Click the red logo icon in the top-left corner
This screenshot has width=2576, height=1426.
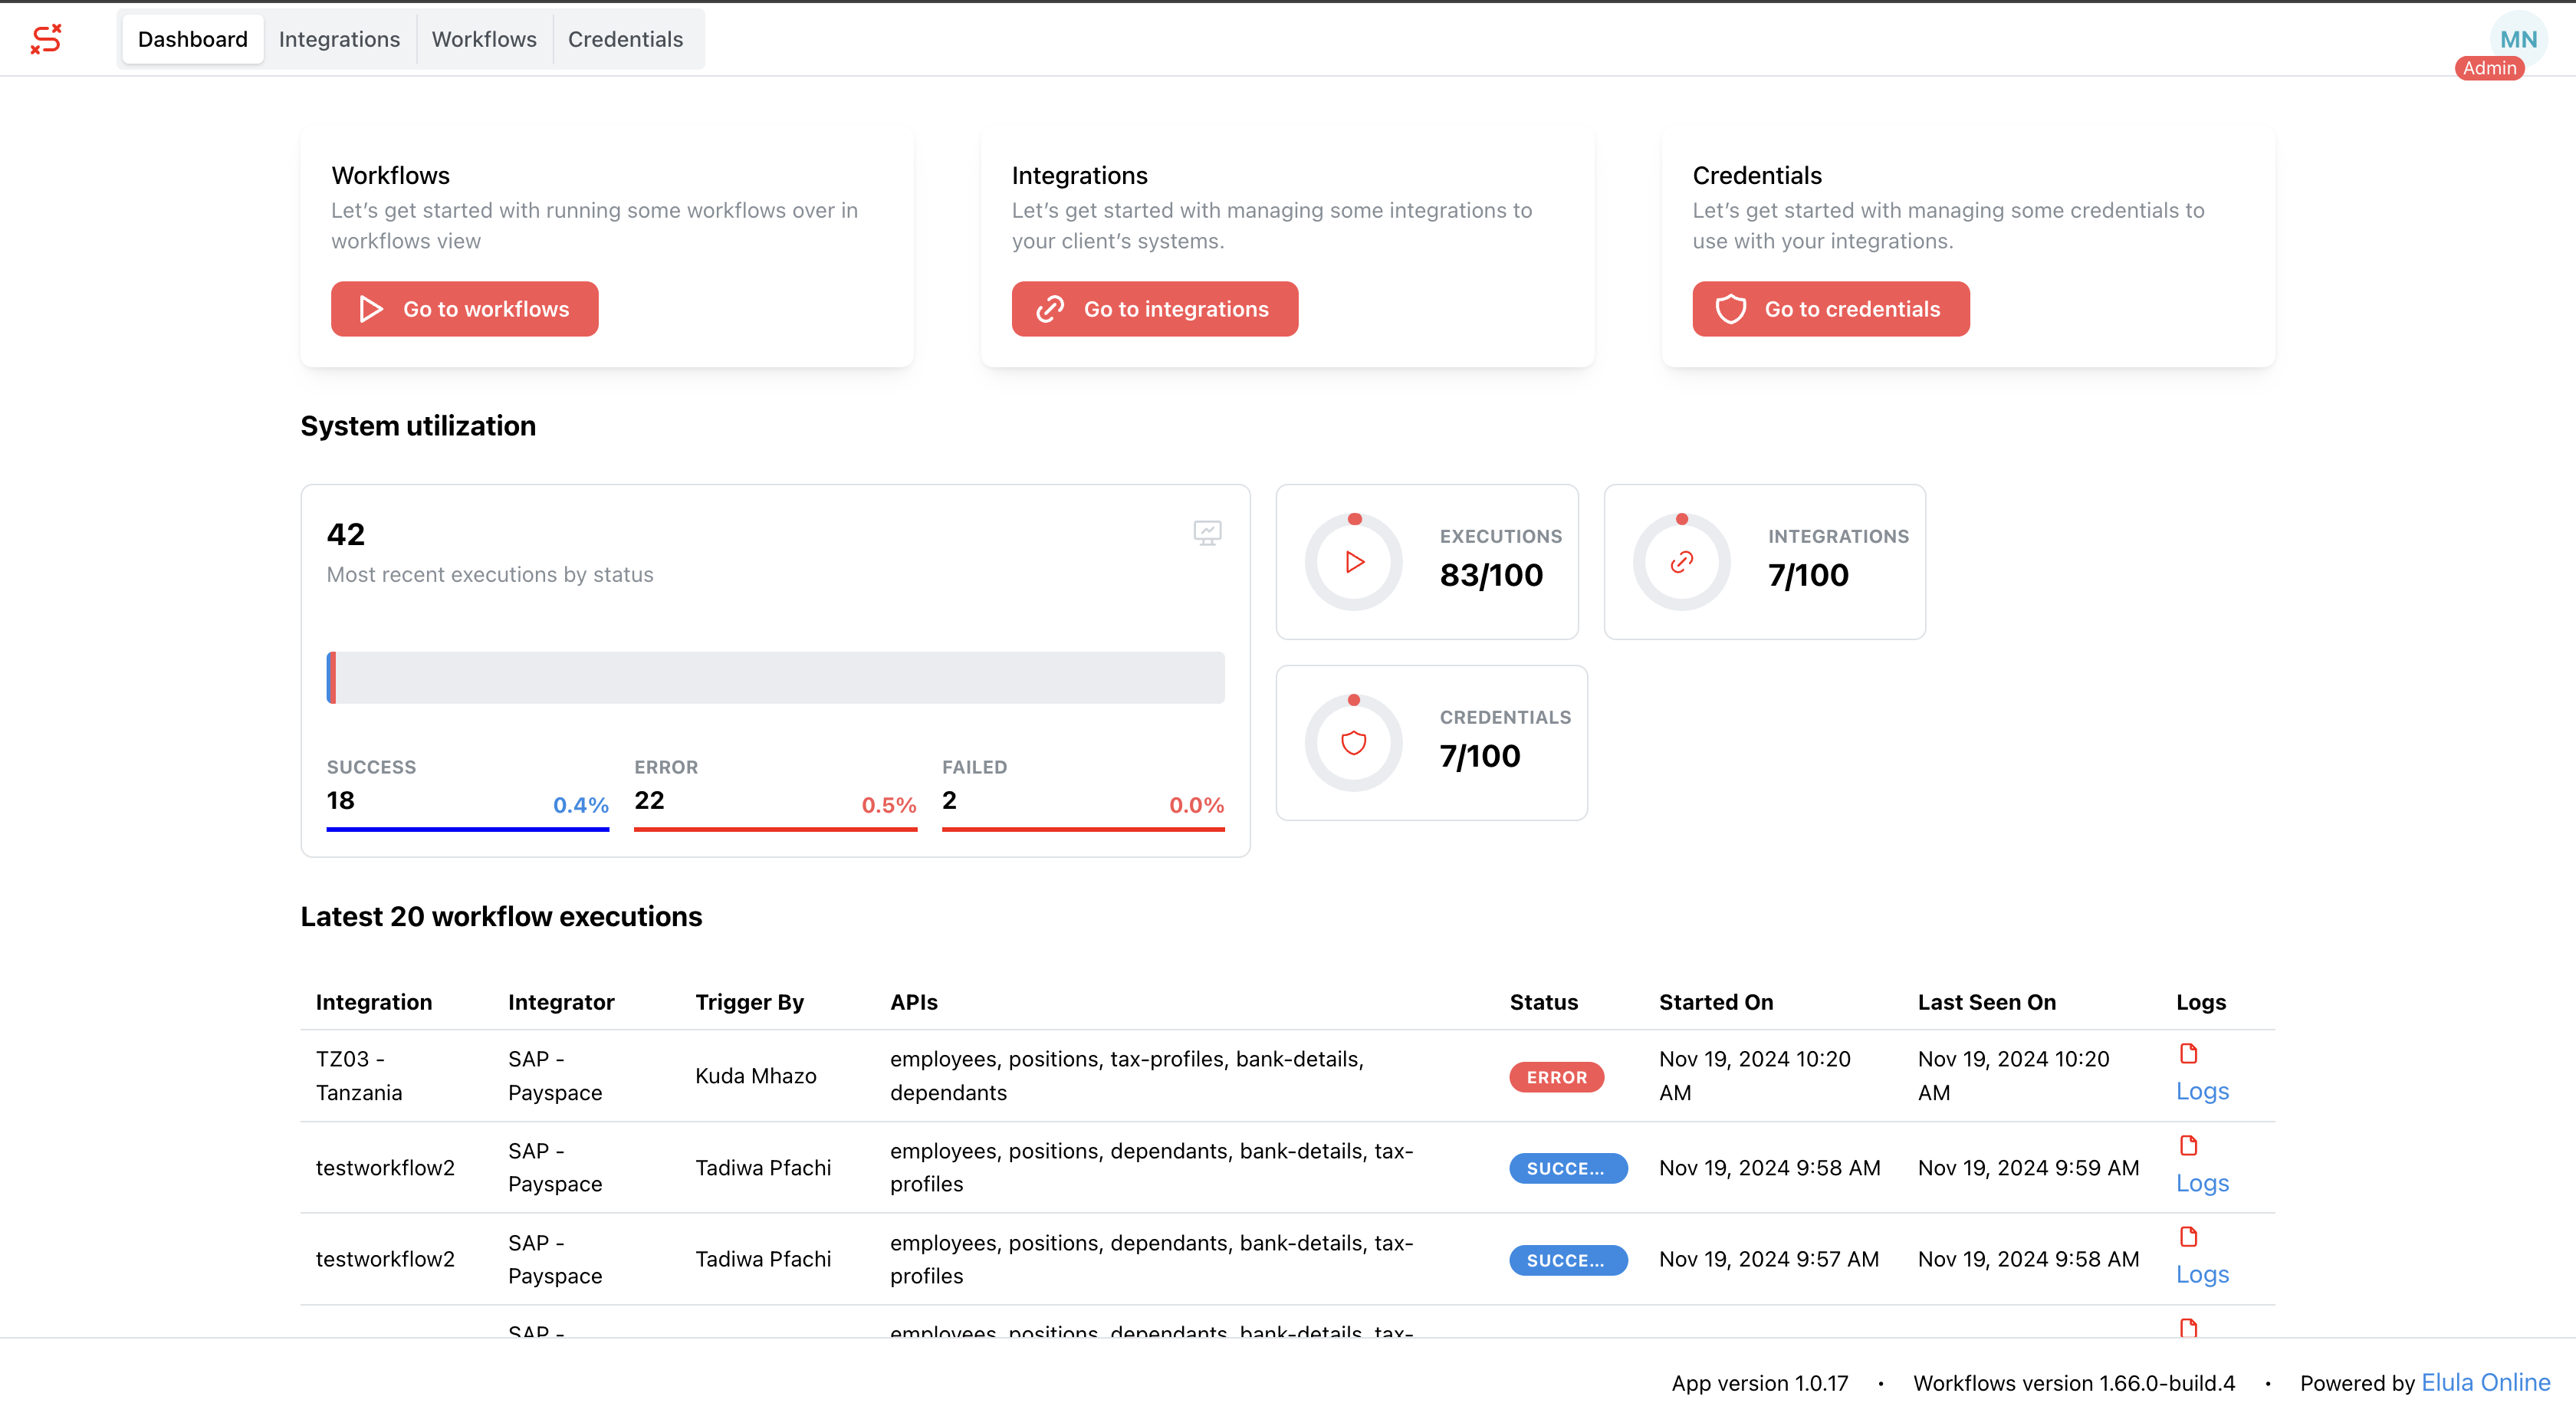45,39
